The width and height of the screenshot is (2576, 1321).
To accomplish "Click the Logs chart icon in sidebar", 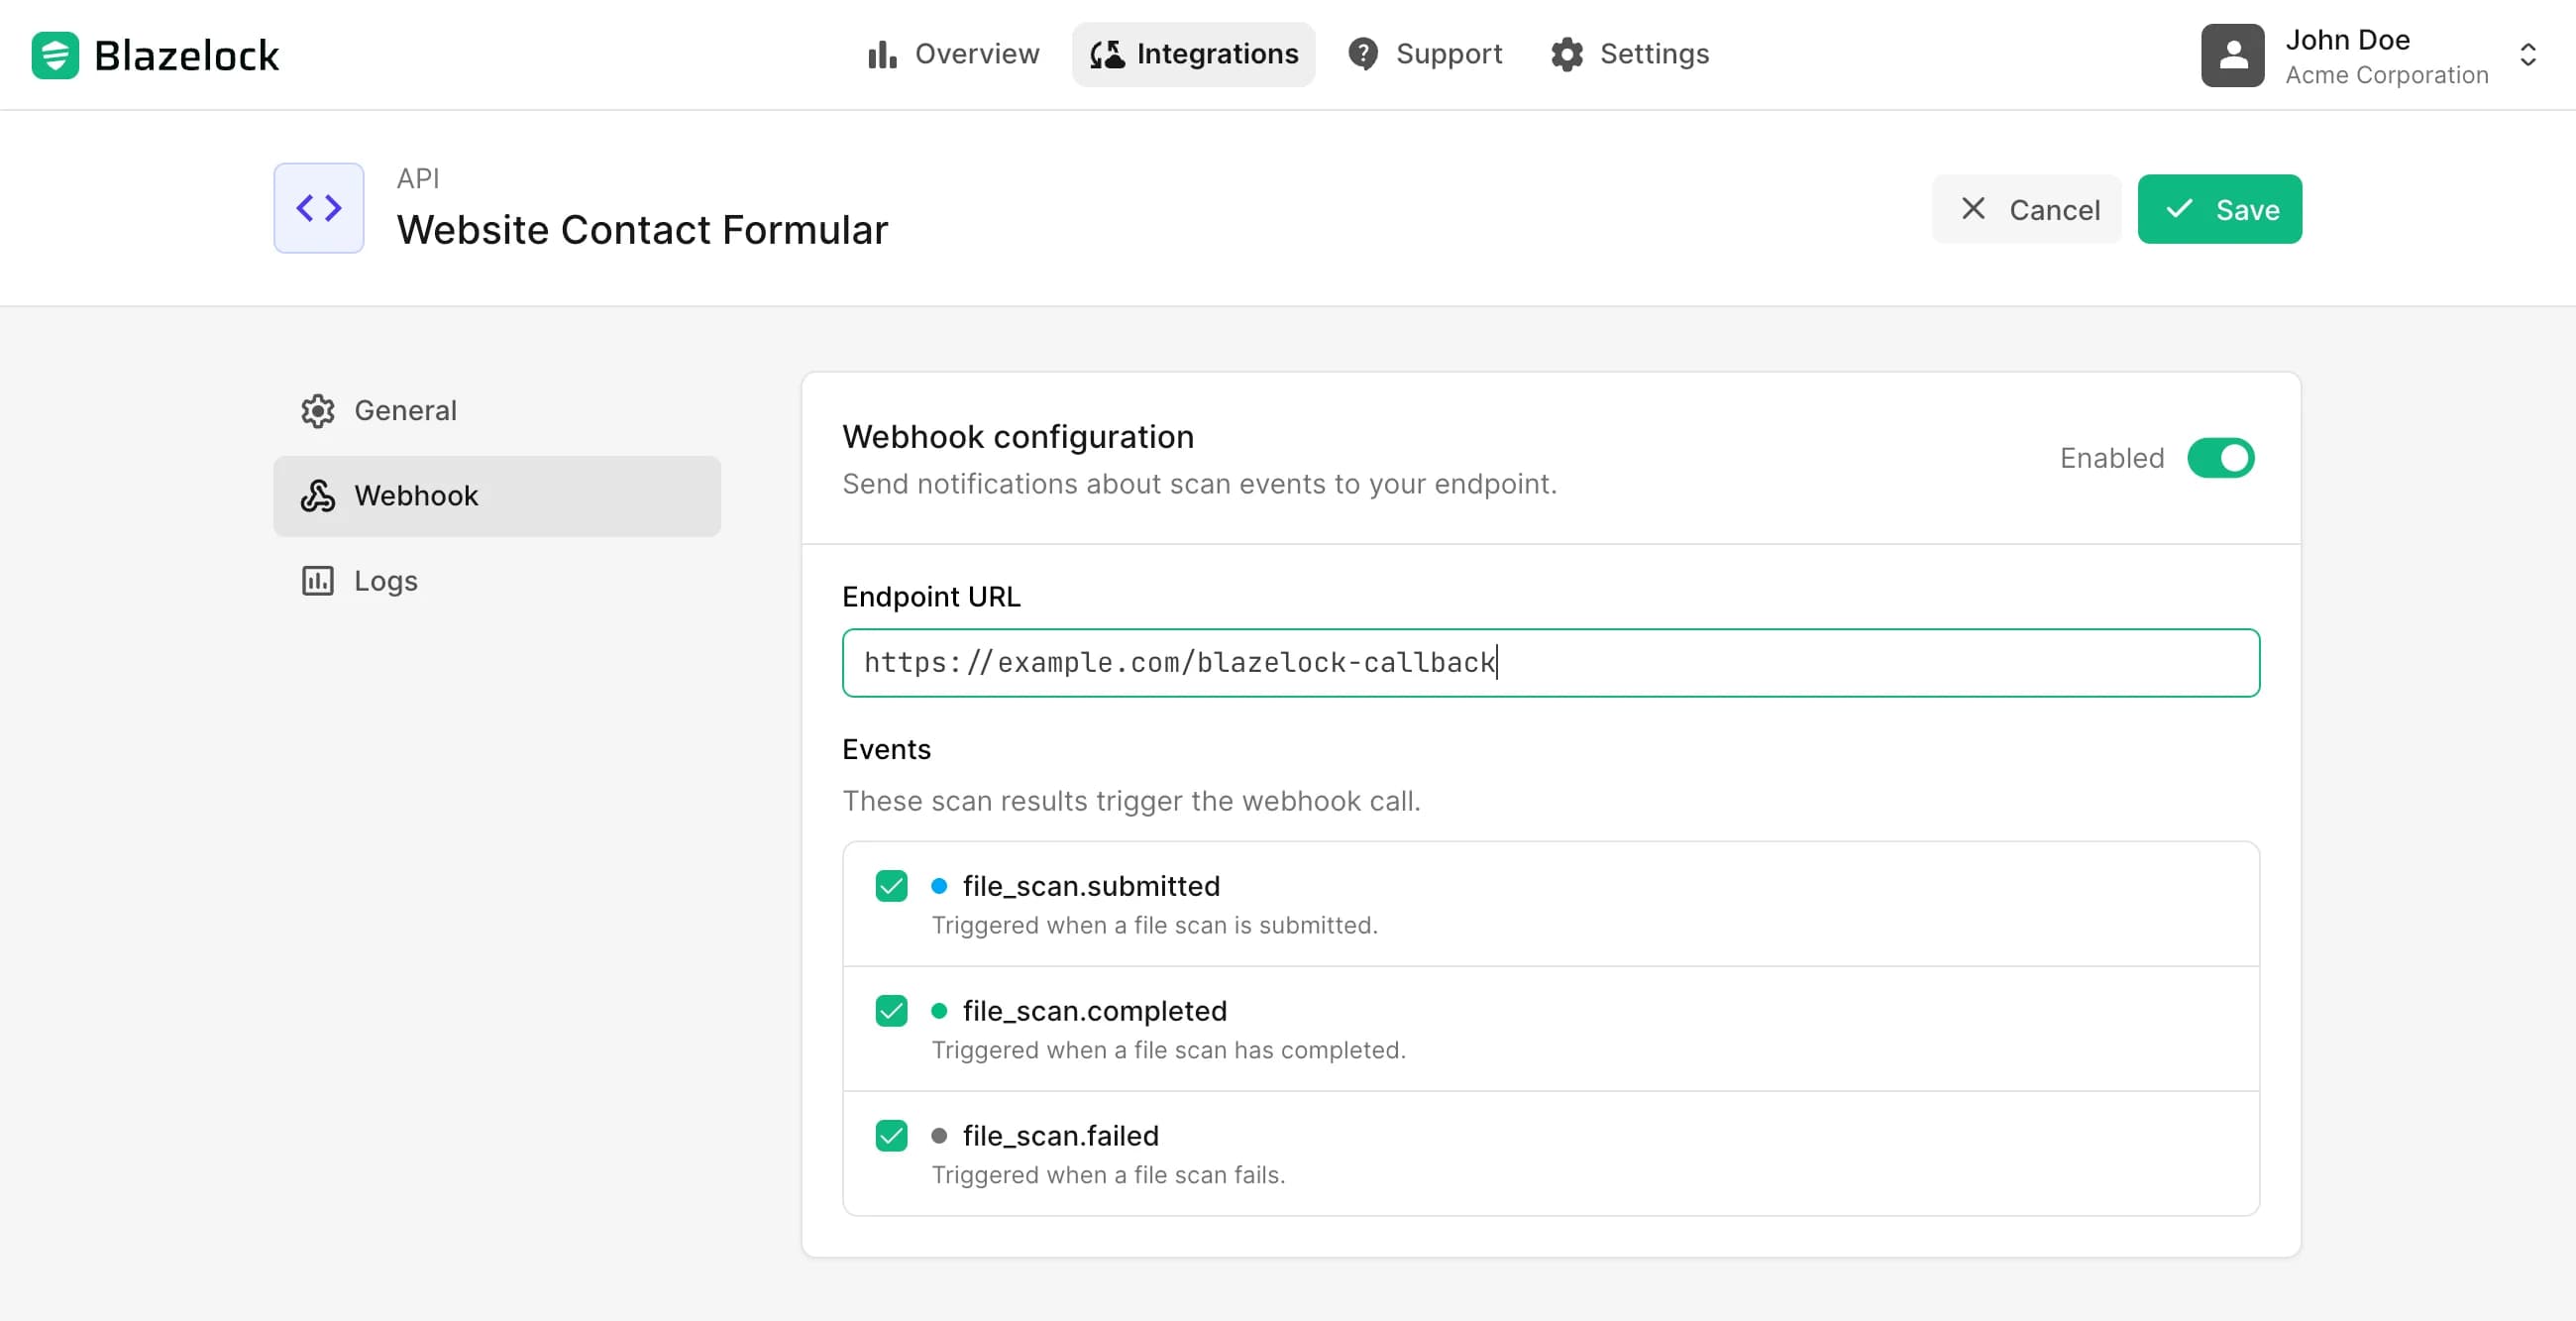I will pos(317,580).
